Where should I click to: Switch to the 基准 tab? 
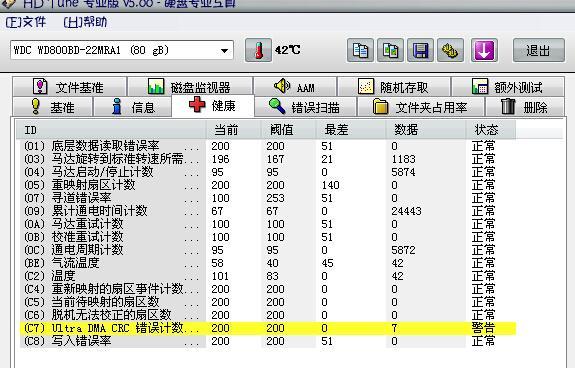(x=52, y=107)
